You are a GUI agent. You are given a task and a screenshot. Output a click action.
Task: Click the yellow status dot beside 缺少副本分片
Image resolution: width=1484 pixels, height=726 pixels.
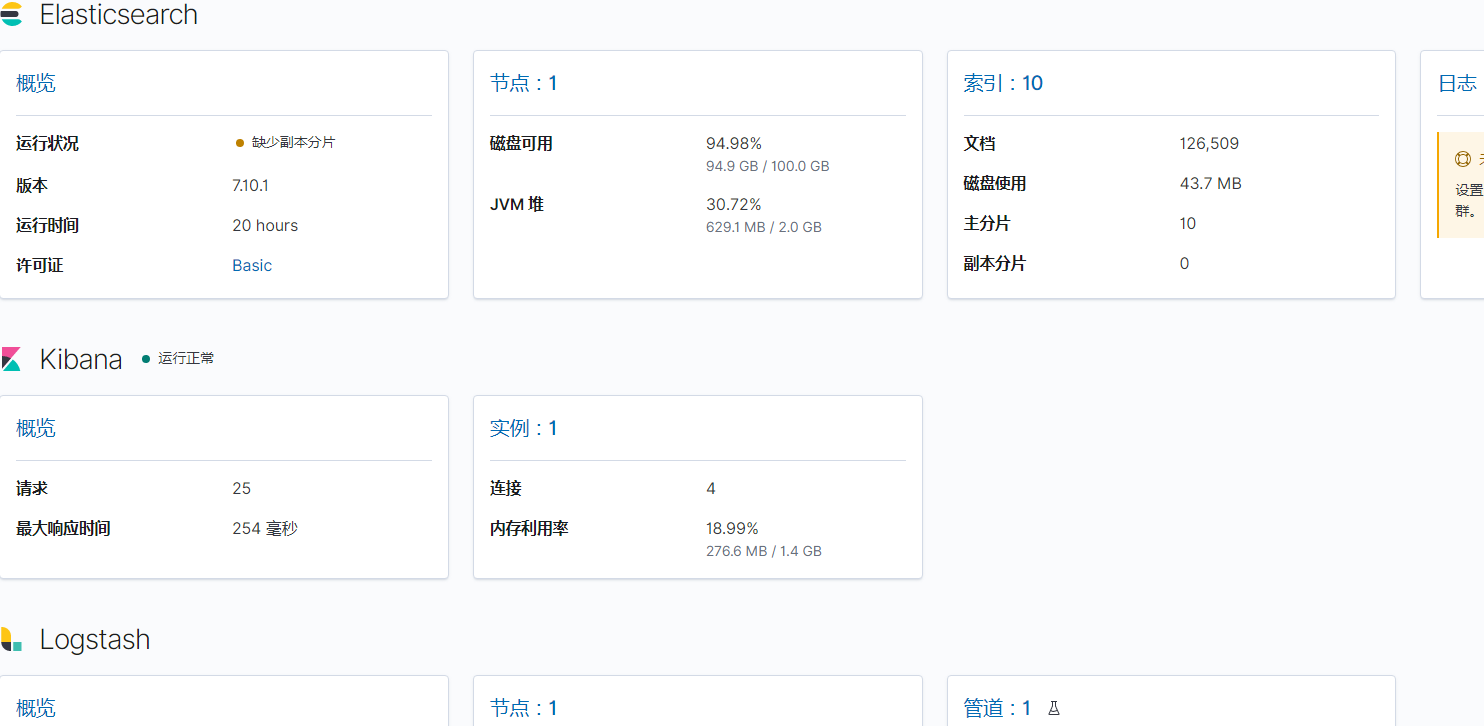pyautogui.click(x=238, y=142)
